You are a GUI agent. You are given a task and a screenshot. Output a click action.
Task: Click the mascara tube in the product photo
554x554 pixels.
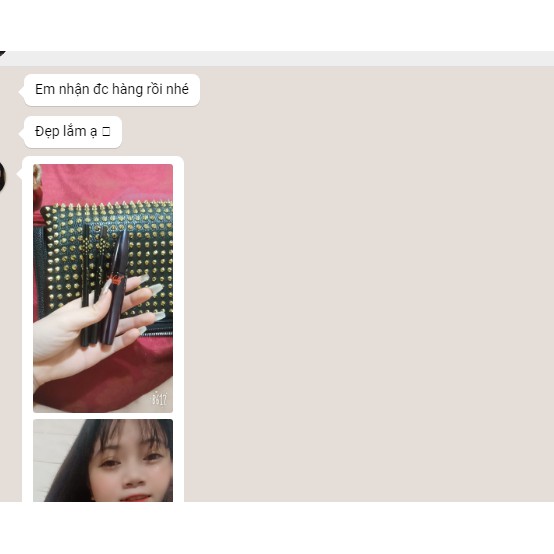[x=115, y=287]
